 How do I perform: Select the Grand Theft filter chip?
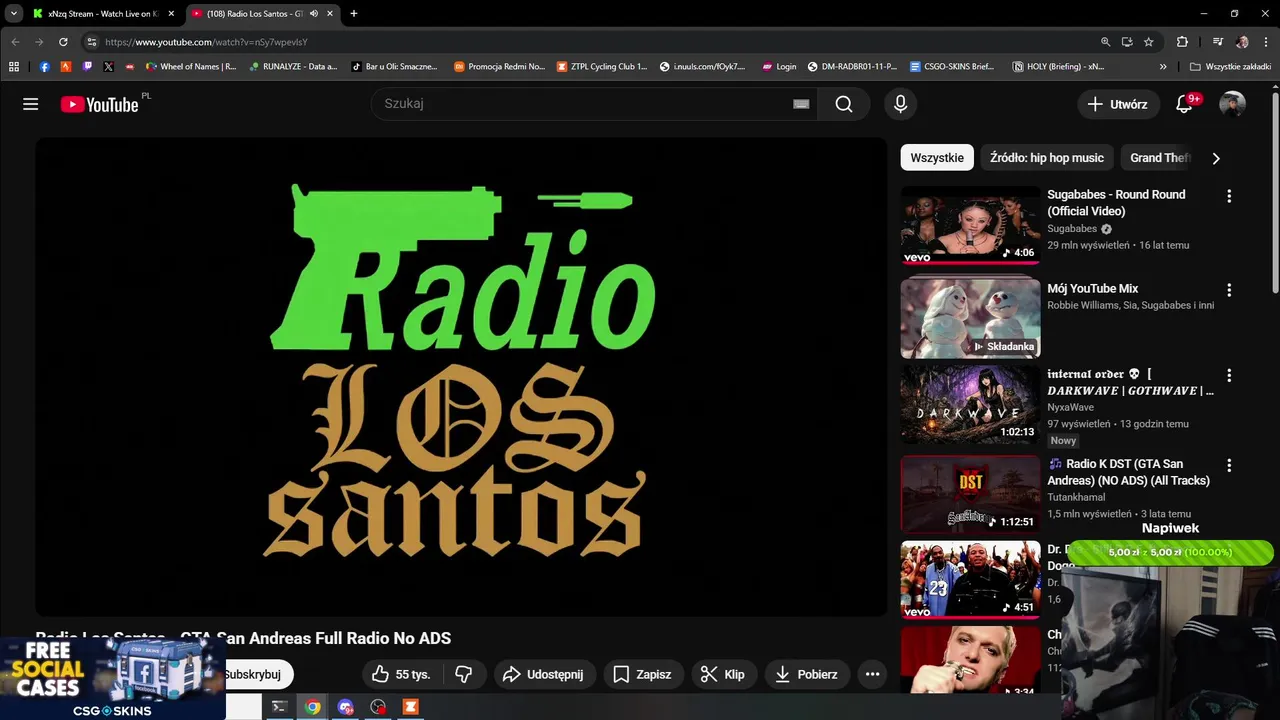1160,158
